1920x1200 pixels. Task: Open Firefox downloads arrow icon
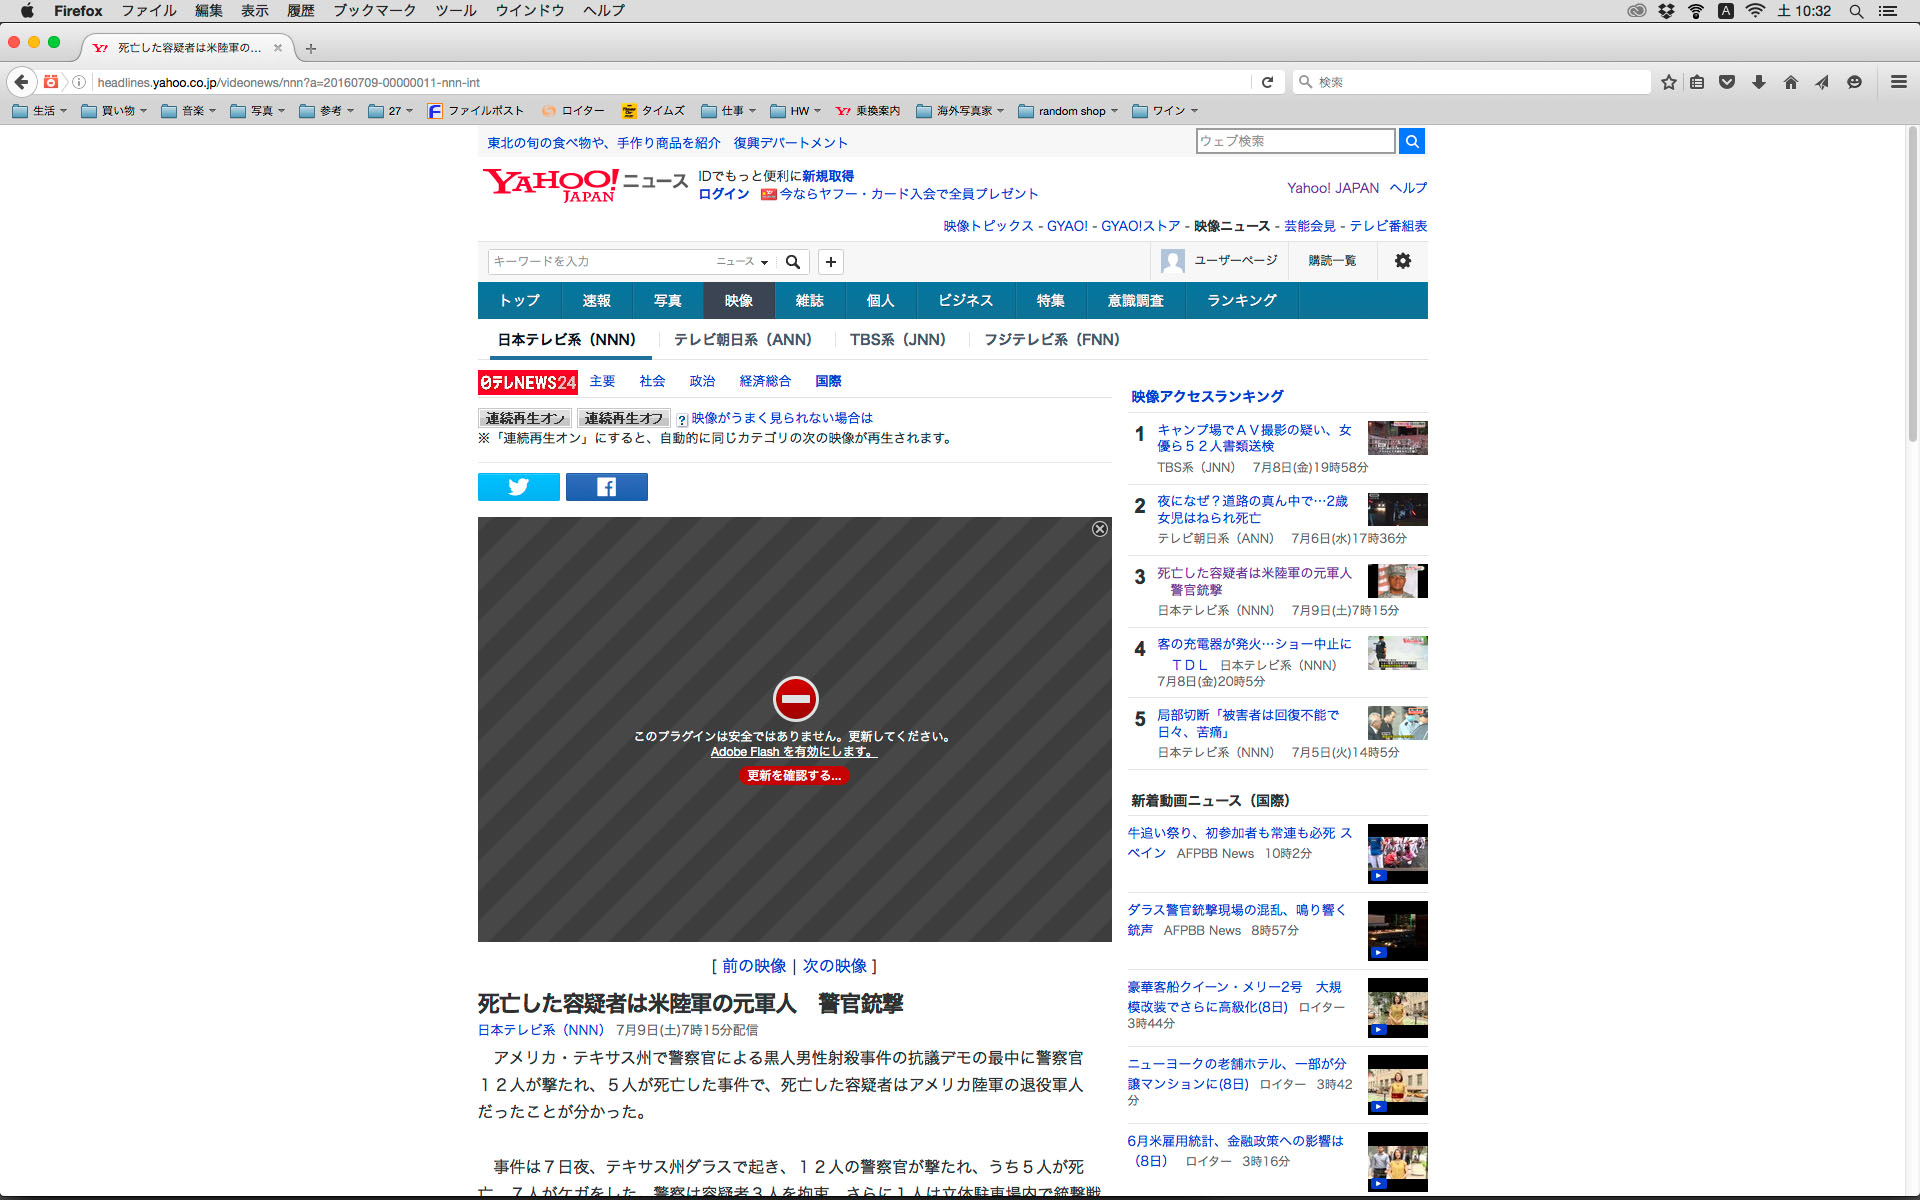coord(1758,82)
